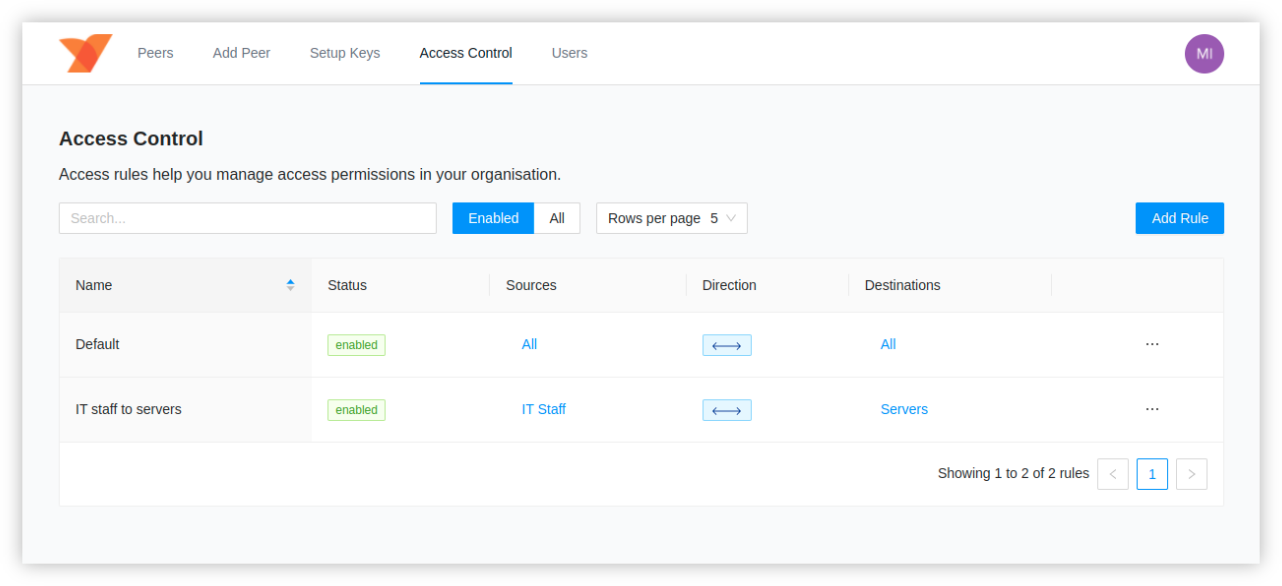Open the Setup Keys tab
The image size is (1282, 586).
pos(345,53)
